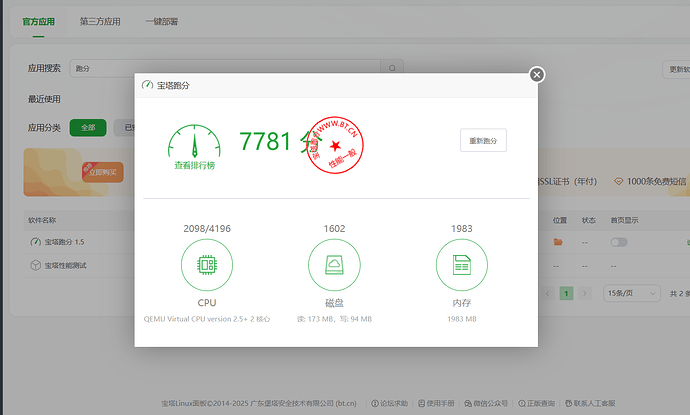Click the 磁盘 disk icon

[x=334, y=265]
